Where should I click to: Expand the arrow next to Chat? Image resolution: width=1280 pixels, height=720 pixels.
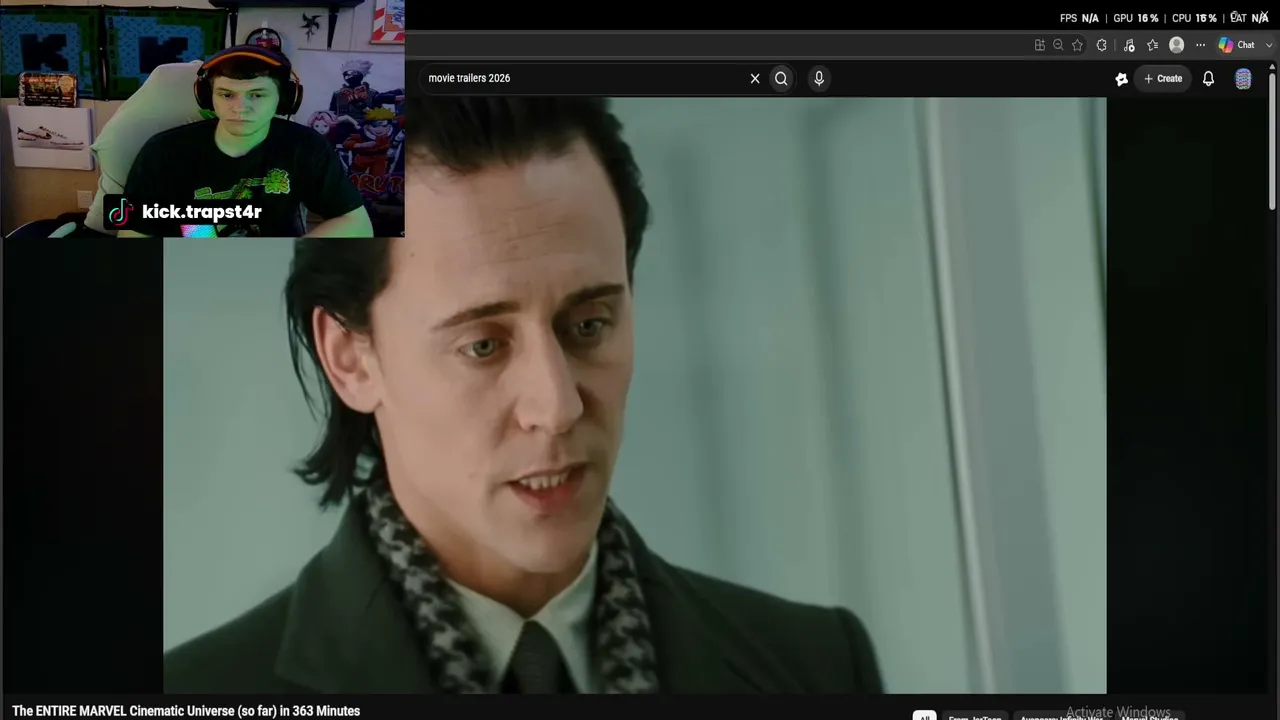point(1269,45)
